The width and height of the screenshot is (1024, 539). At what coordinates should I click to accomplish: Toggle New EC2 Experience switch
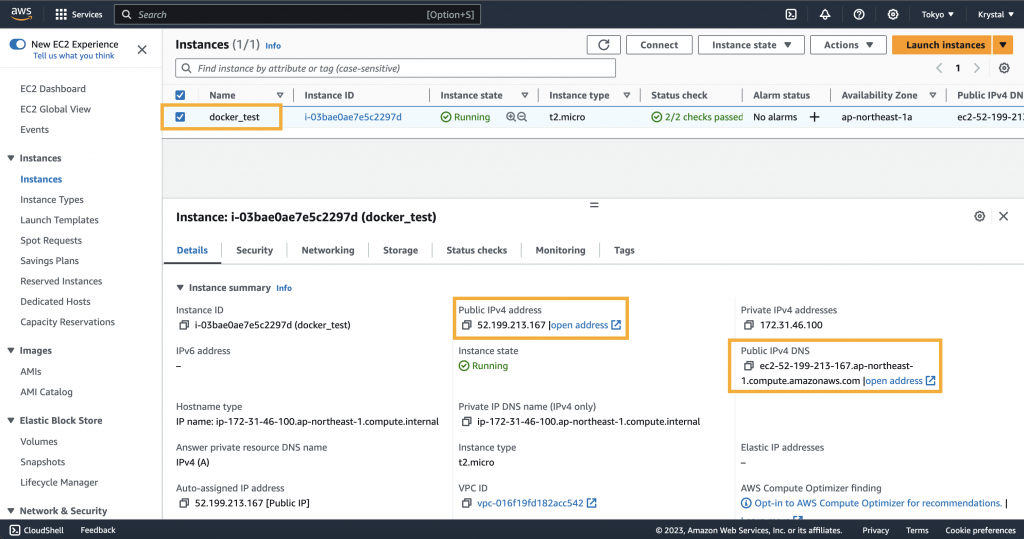pyautogui.click(x=18, y=44)
